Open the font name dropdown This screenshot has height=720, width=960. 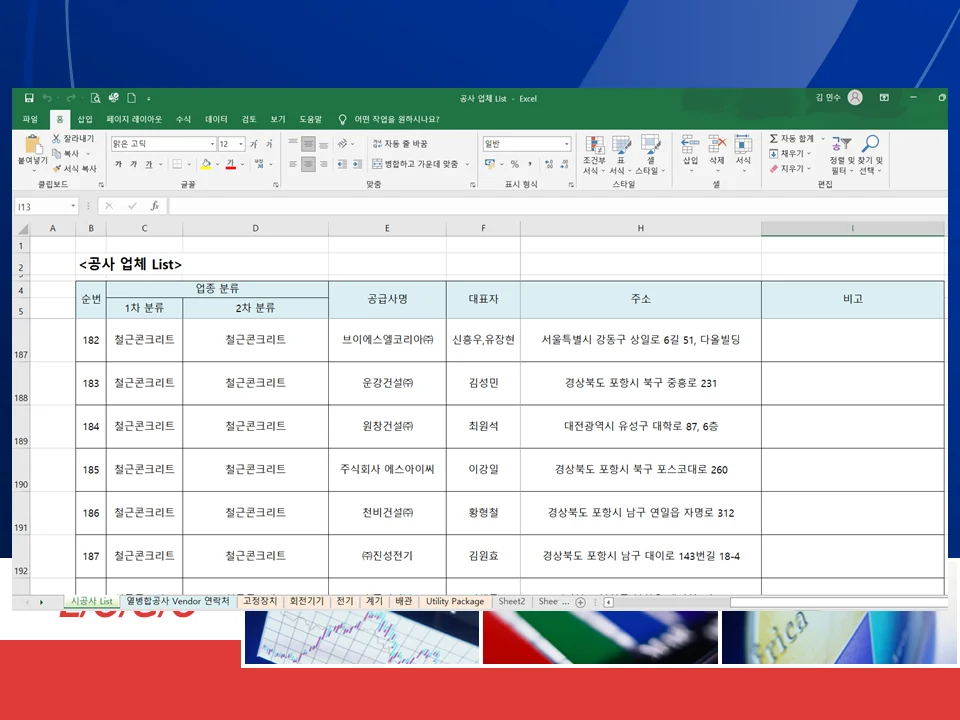point(212,144)
